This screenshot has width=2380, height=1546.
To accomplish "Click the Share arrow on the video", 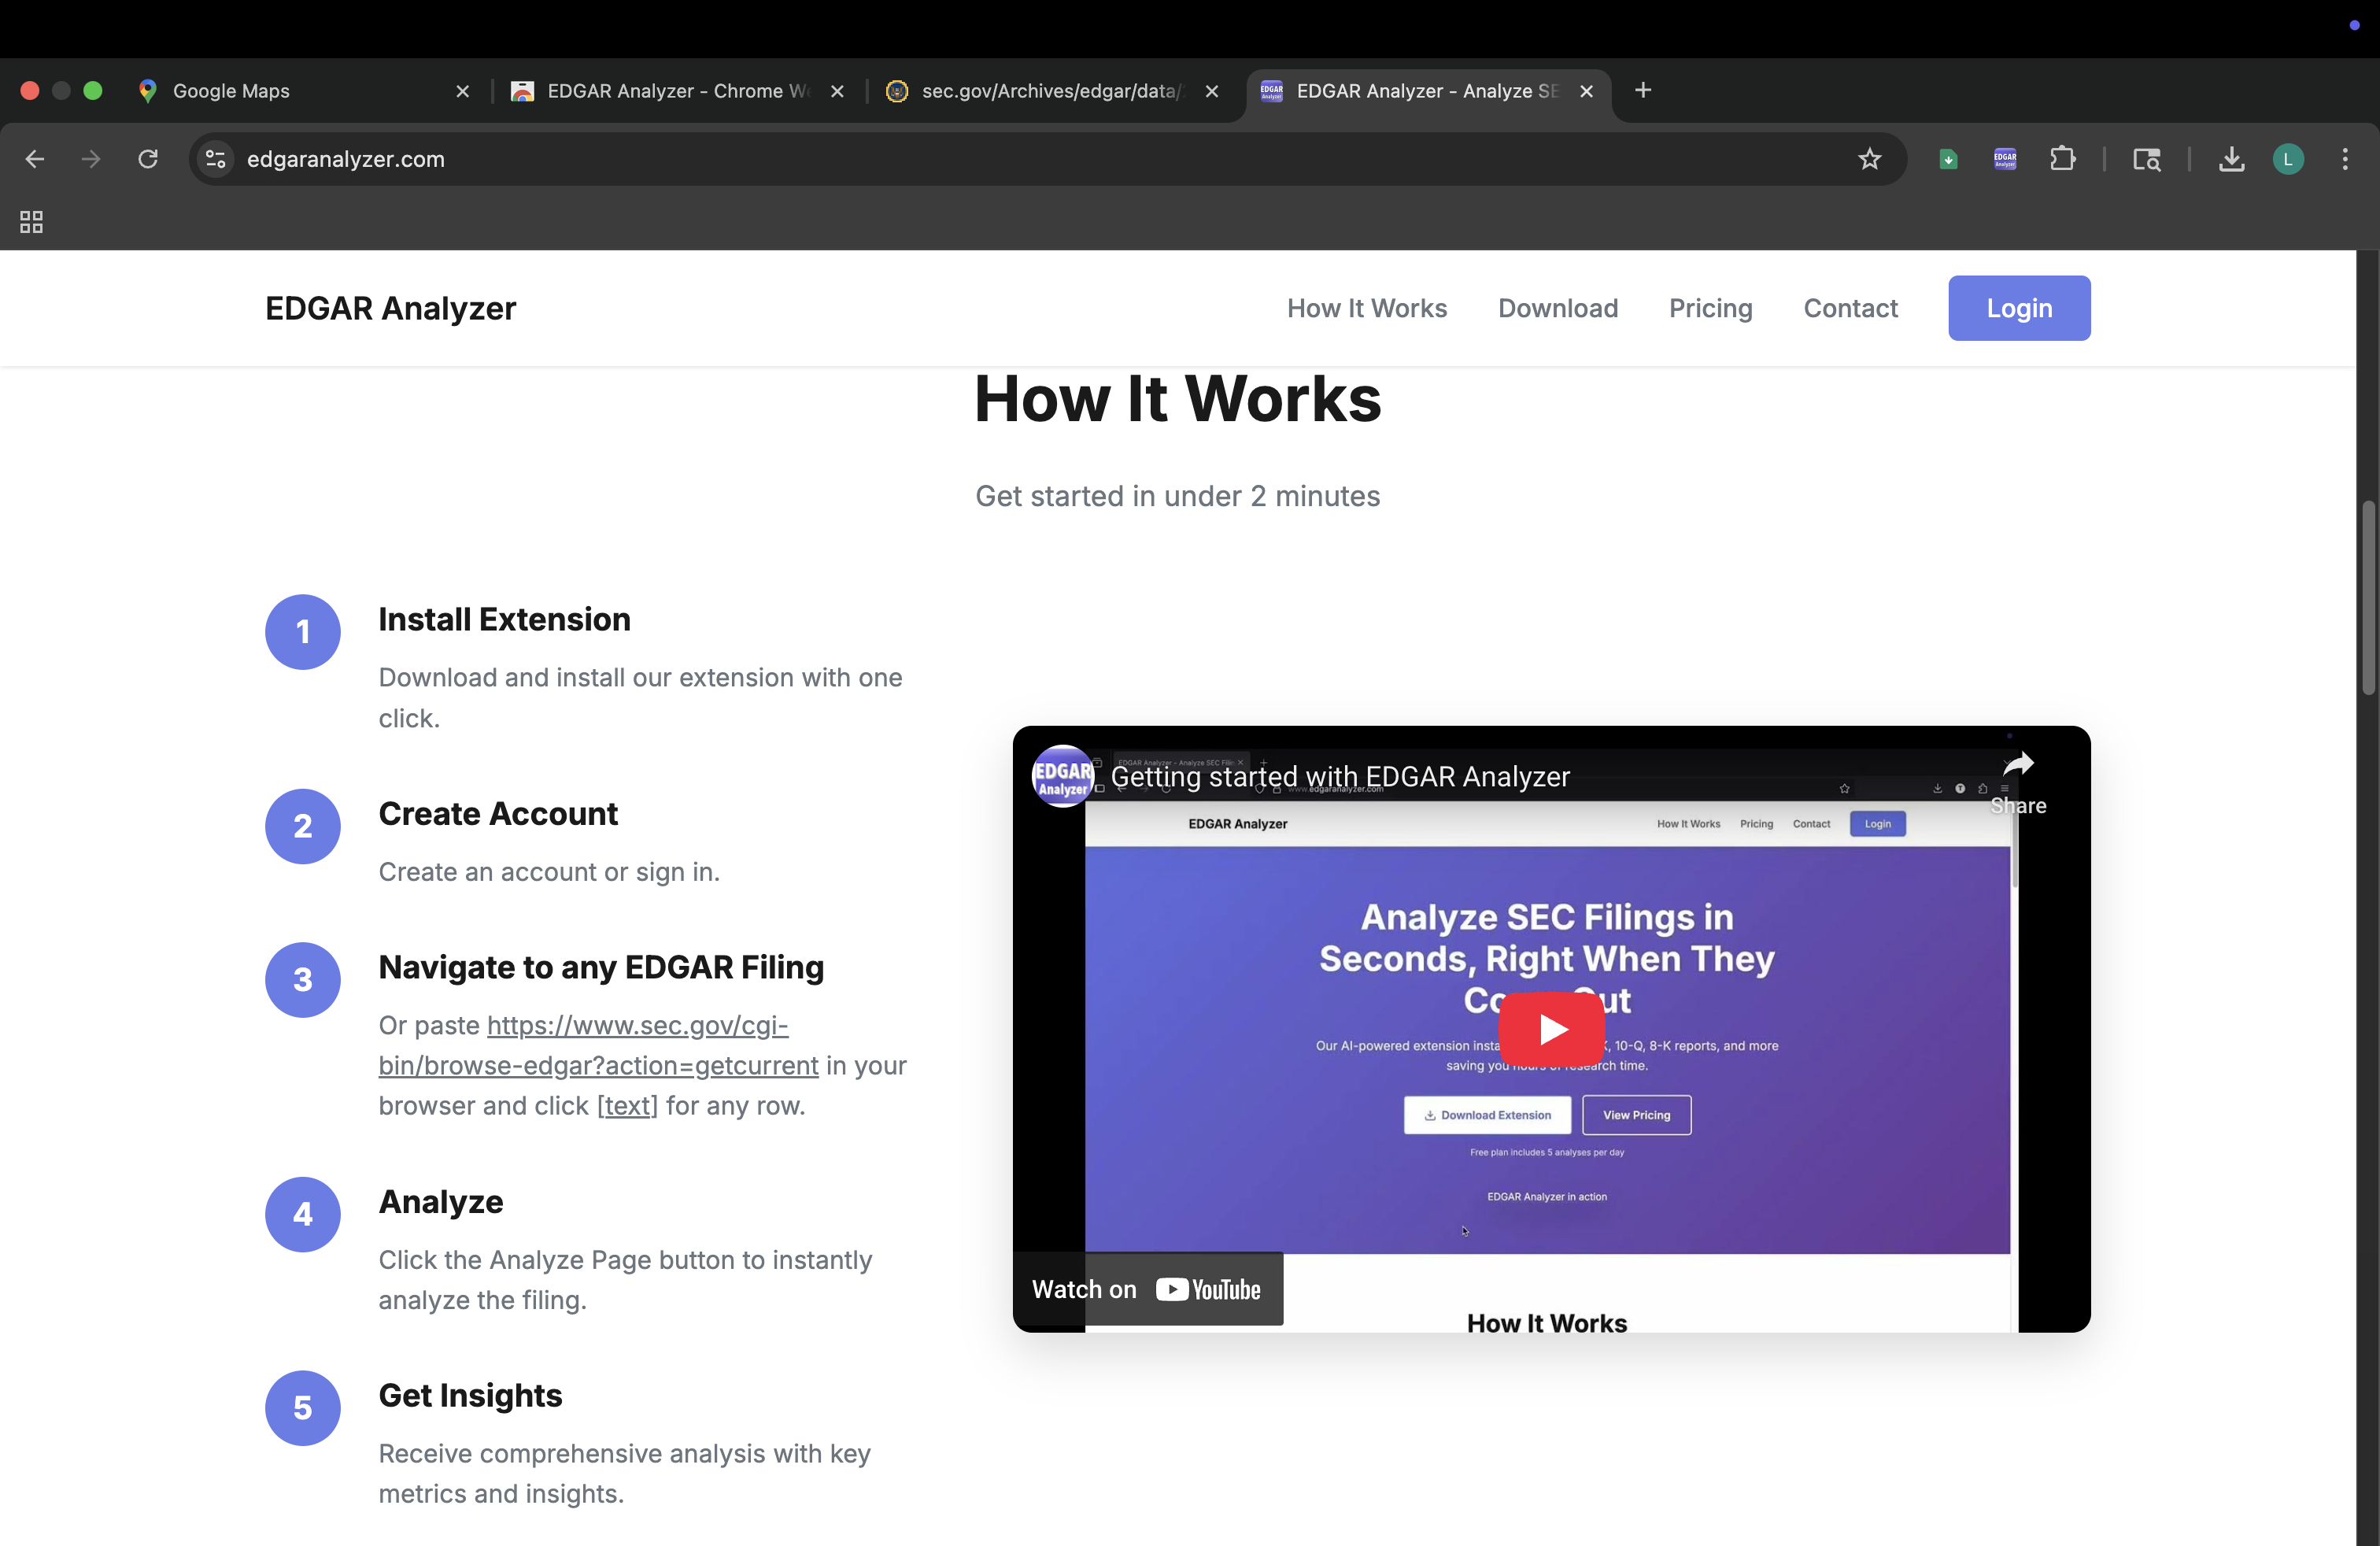I will [2018, 783].
